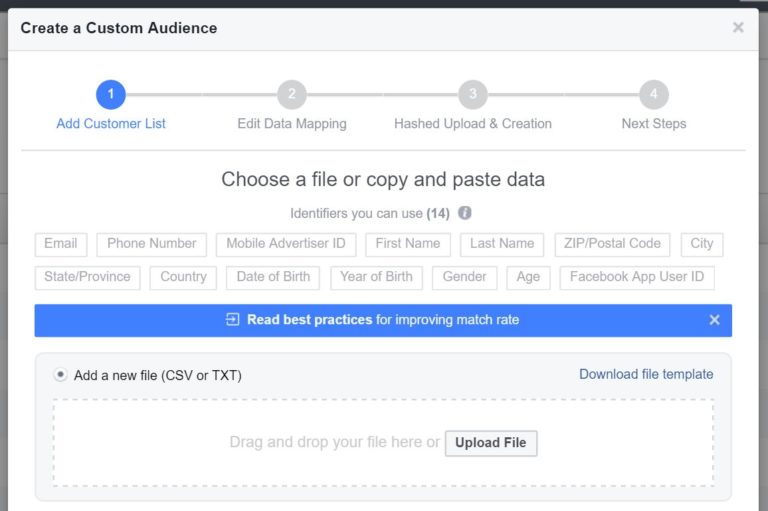This screenshot has height=511, width=768.
Task: Choose the ZIP/Postal Code identifier tag
Action: (612, 243)
